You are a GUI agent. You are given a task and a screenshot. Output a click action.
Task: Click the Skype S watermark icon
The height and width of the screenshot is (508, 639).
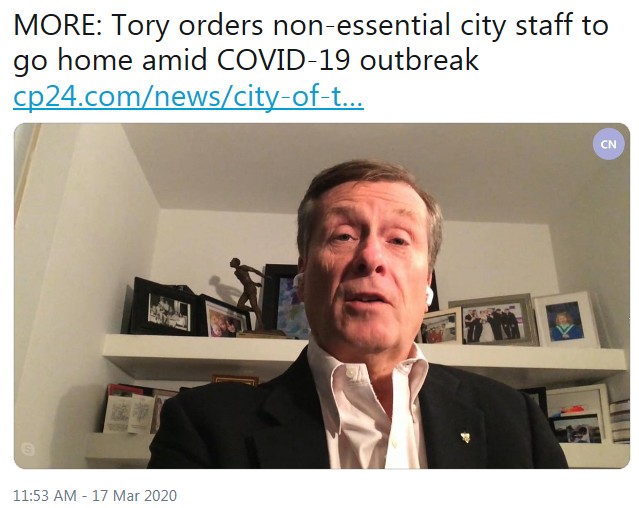coord(28,449)
